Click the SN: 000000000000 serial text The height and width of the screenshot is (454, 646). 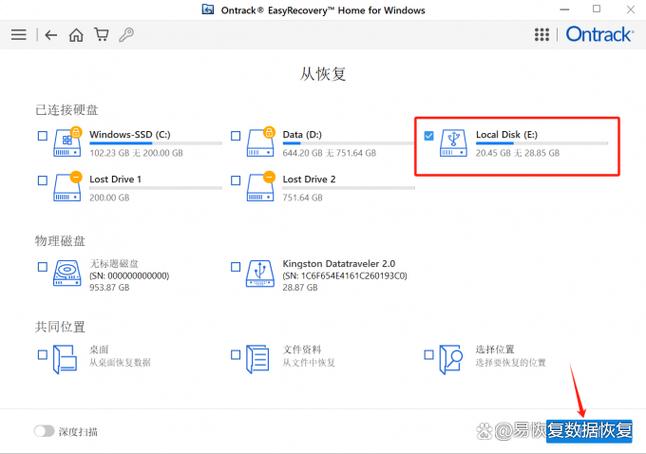coord(129,276)
